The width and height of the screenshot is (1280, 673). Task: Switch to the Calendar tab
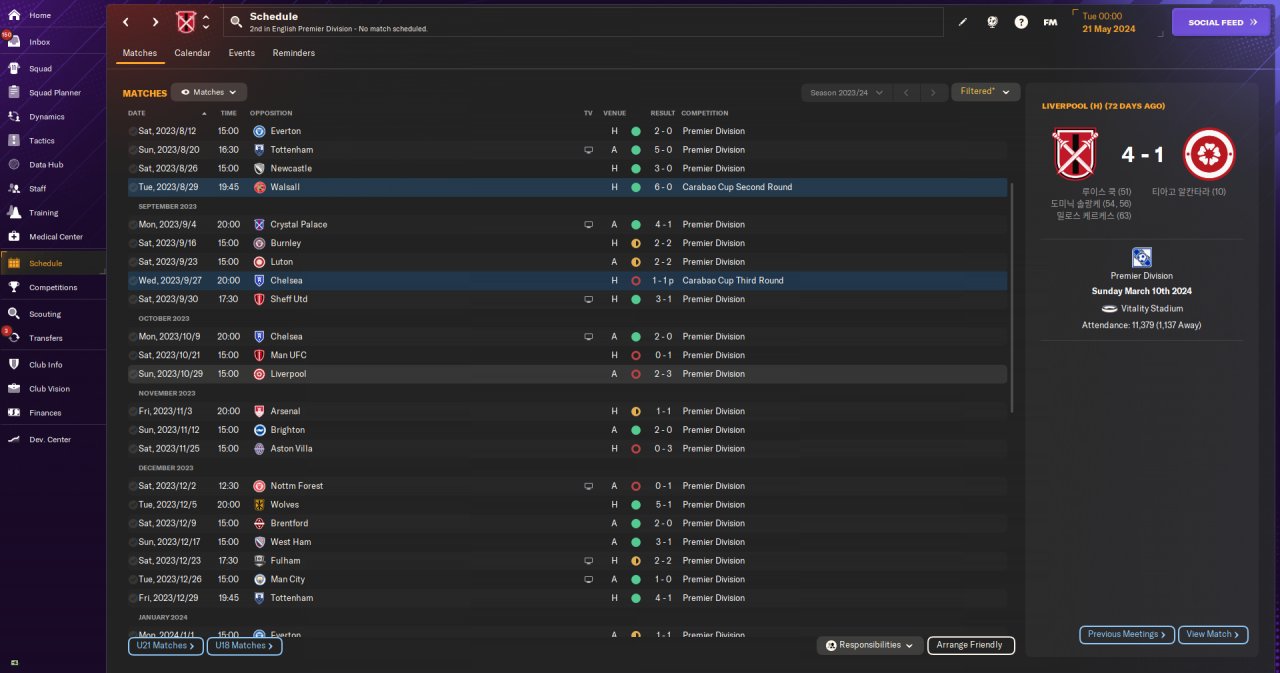(x=192, y=53)
